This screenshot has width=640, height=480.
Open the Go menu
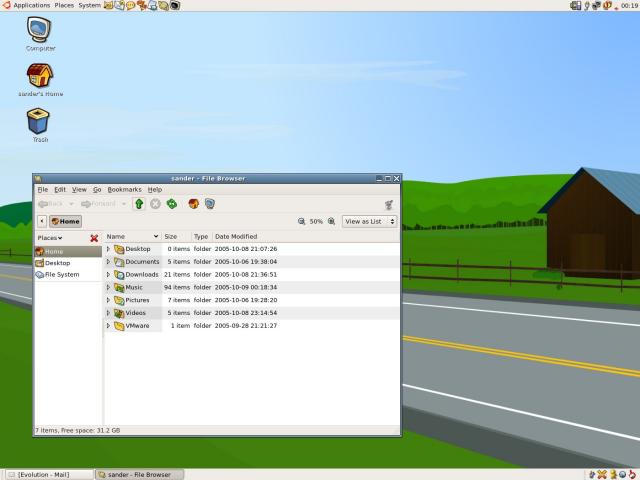97,190
